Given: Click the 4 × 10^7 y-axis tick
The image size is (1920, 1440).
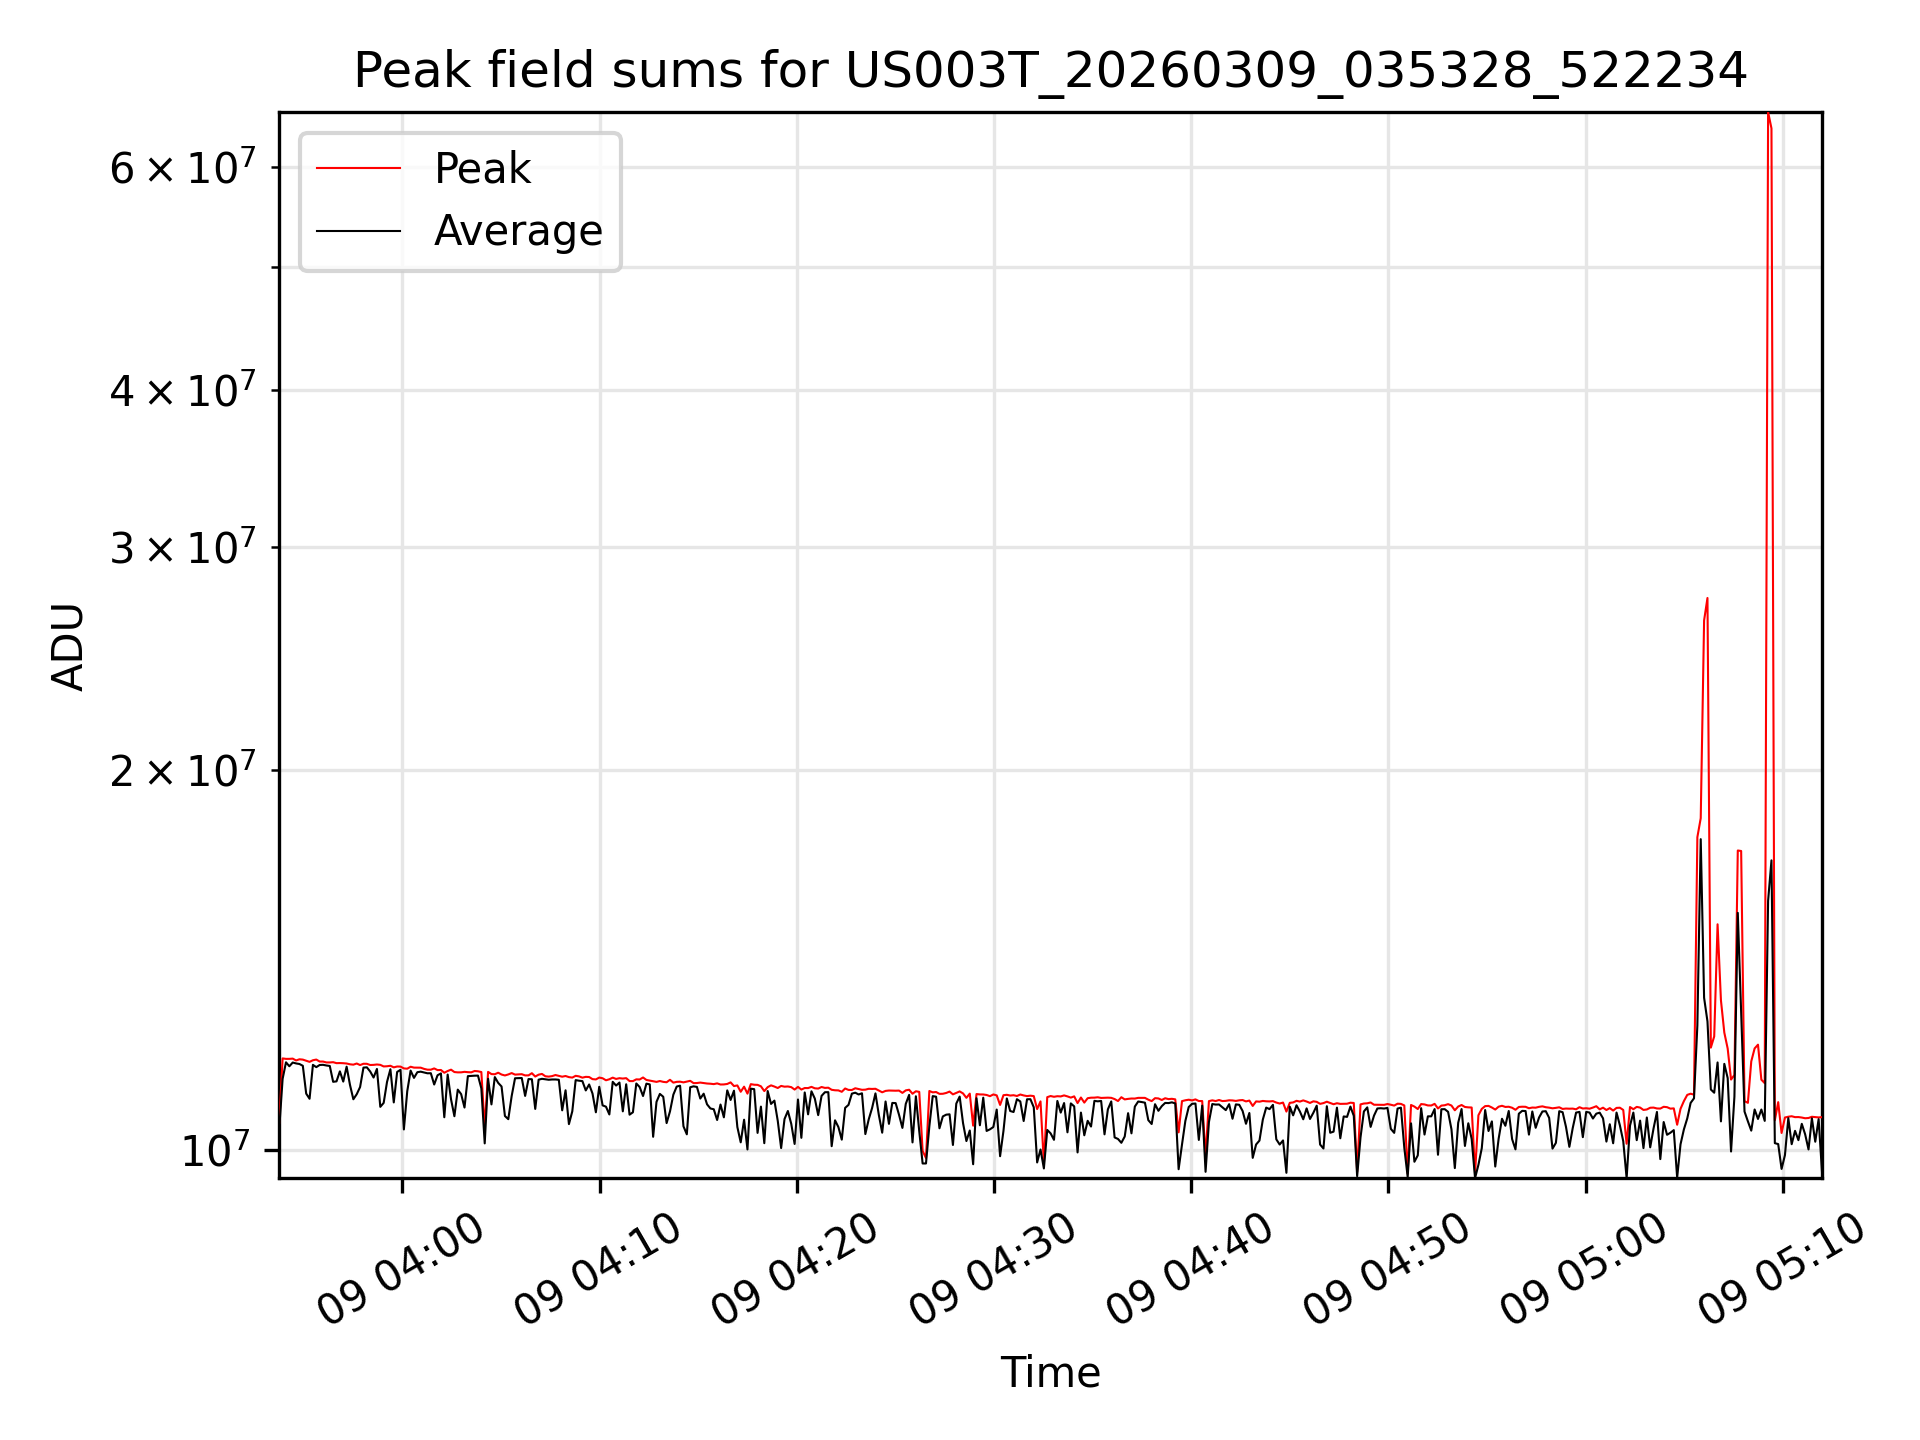Looking at the screenshot, I should [182, 390].
